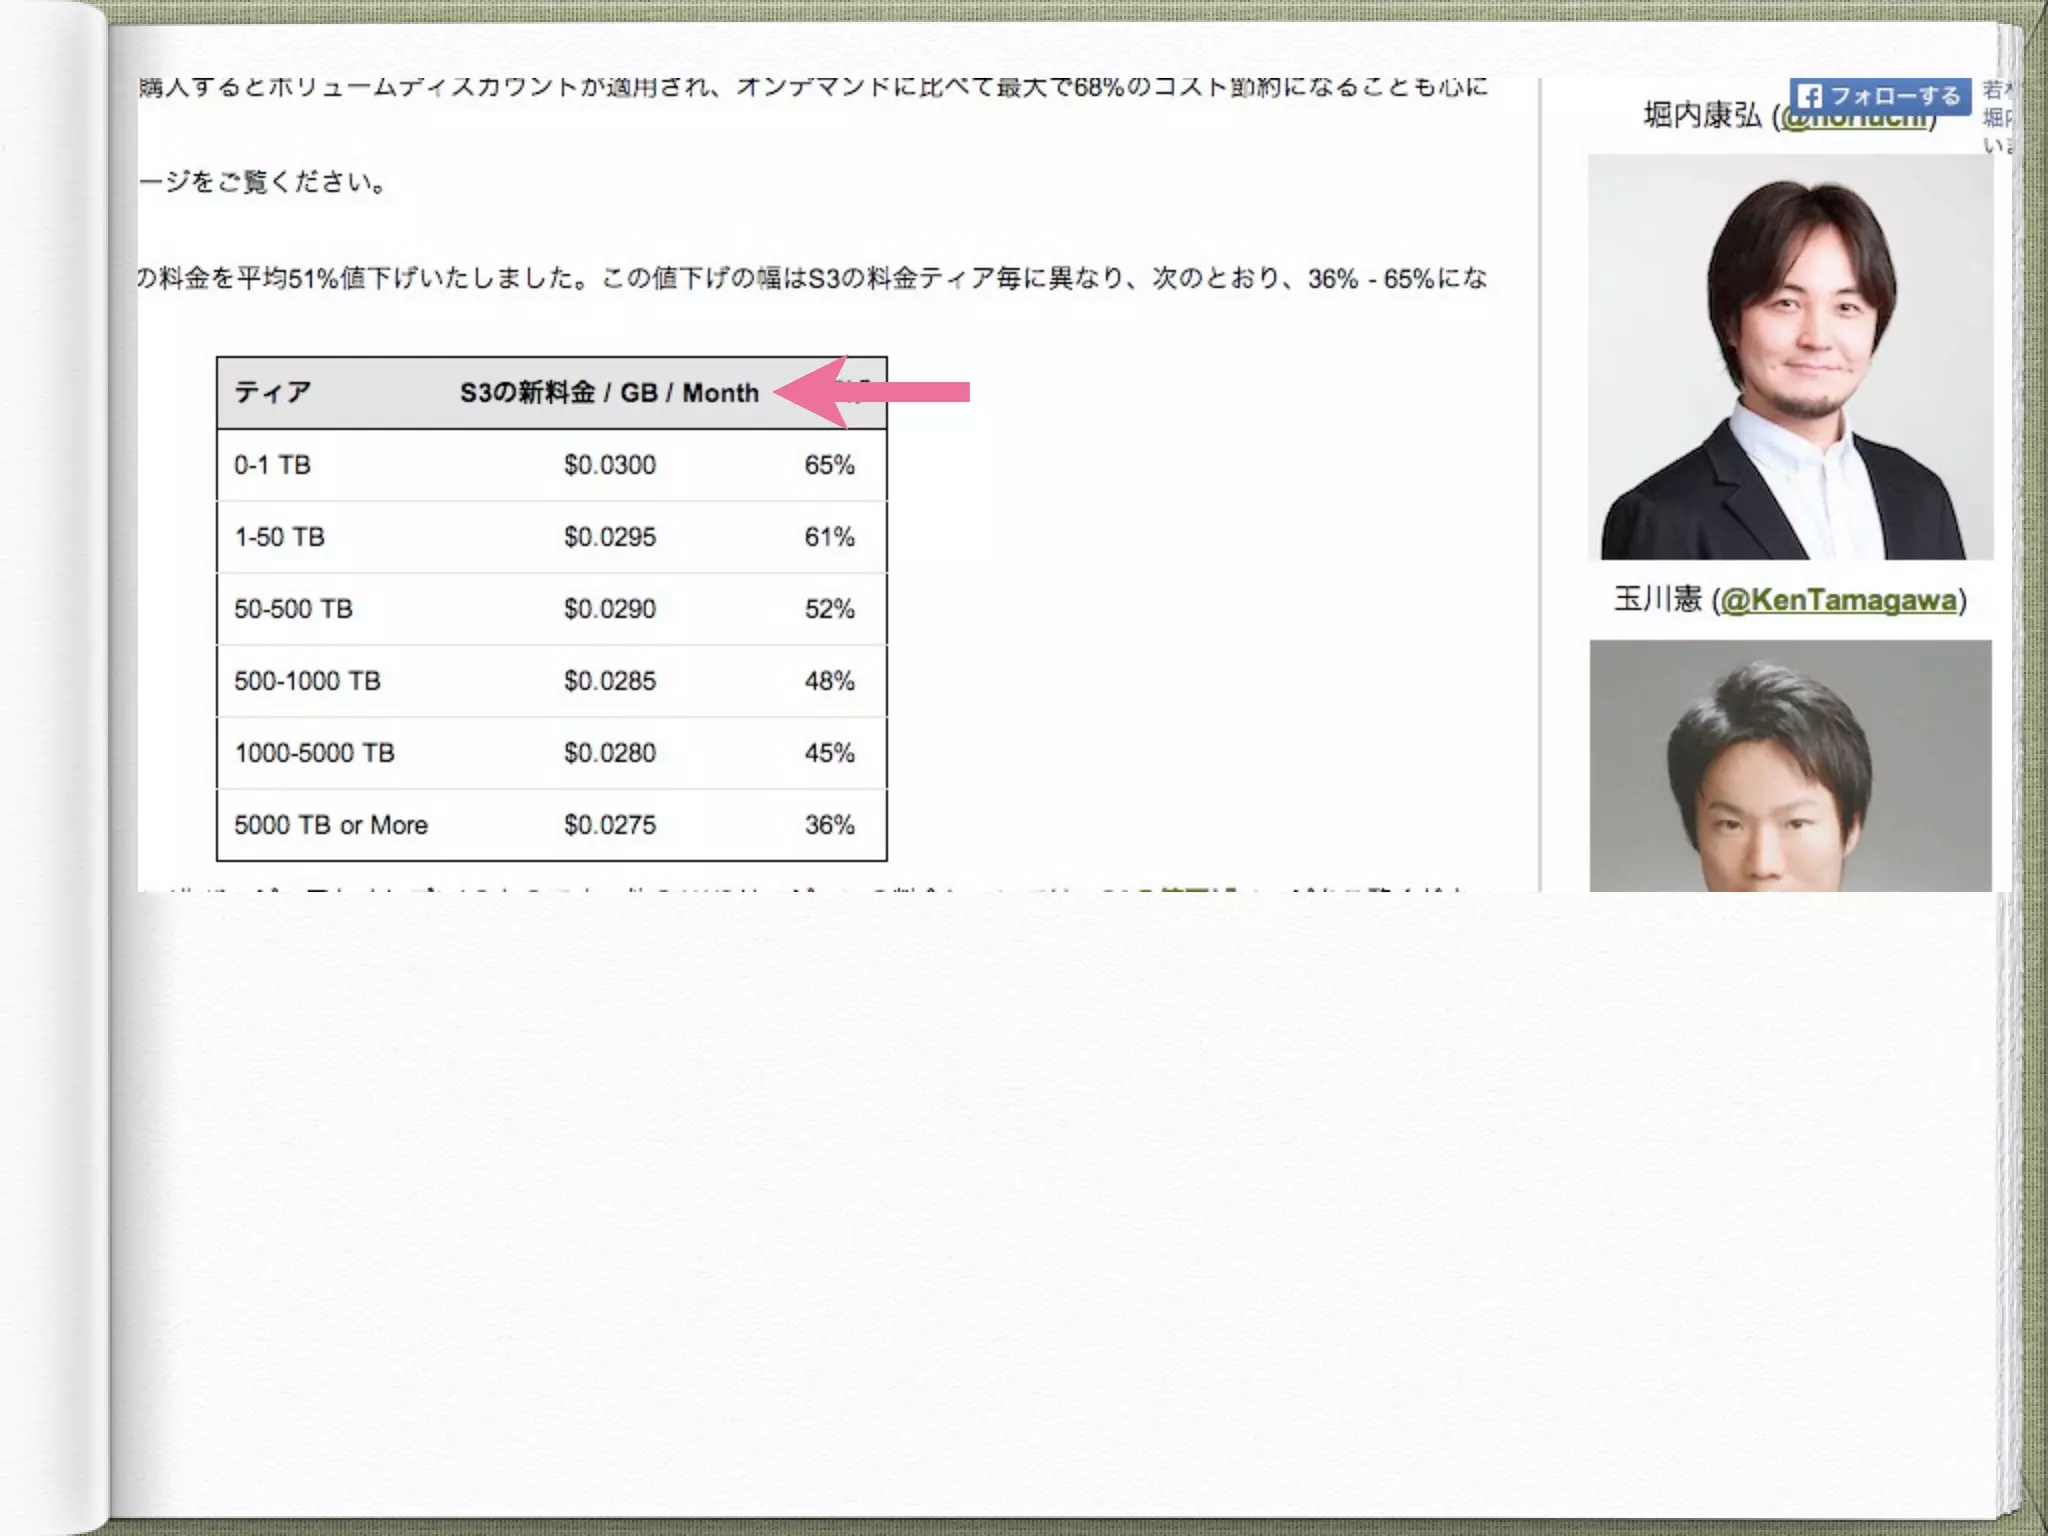Select the S3の新料金 / GB / Month header

[609, 393]
